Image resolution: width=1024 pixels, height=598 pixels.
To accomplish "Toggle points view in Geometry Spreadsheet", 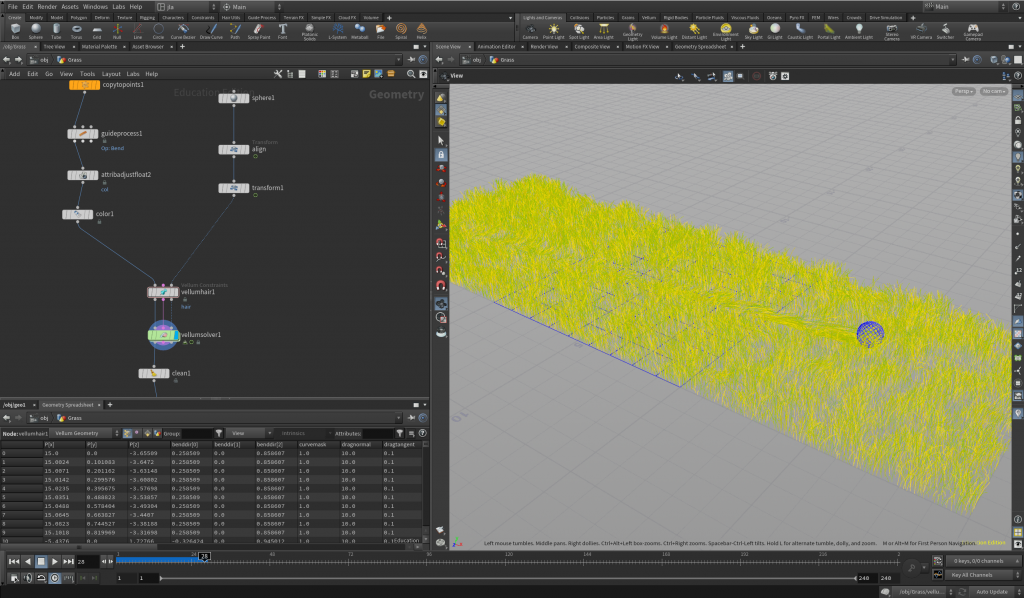I will pos(127,433).
